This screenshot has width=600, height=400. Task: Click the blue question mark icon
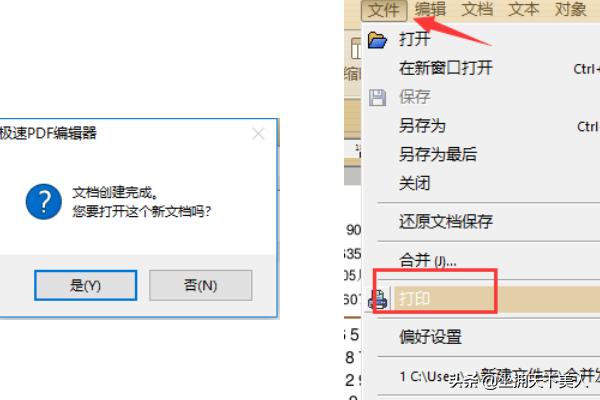[44, 202]
